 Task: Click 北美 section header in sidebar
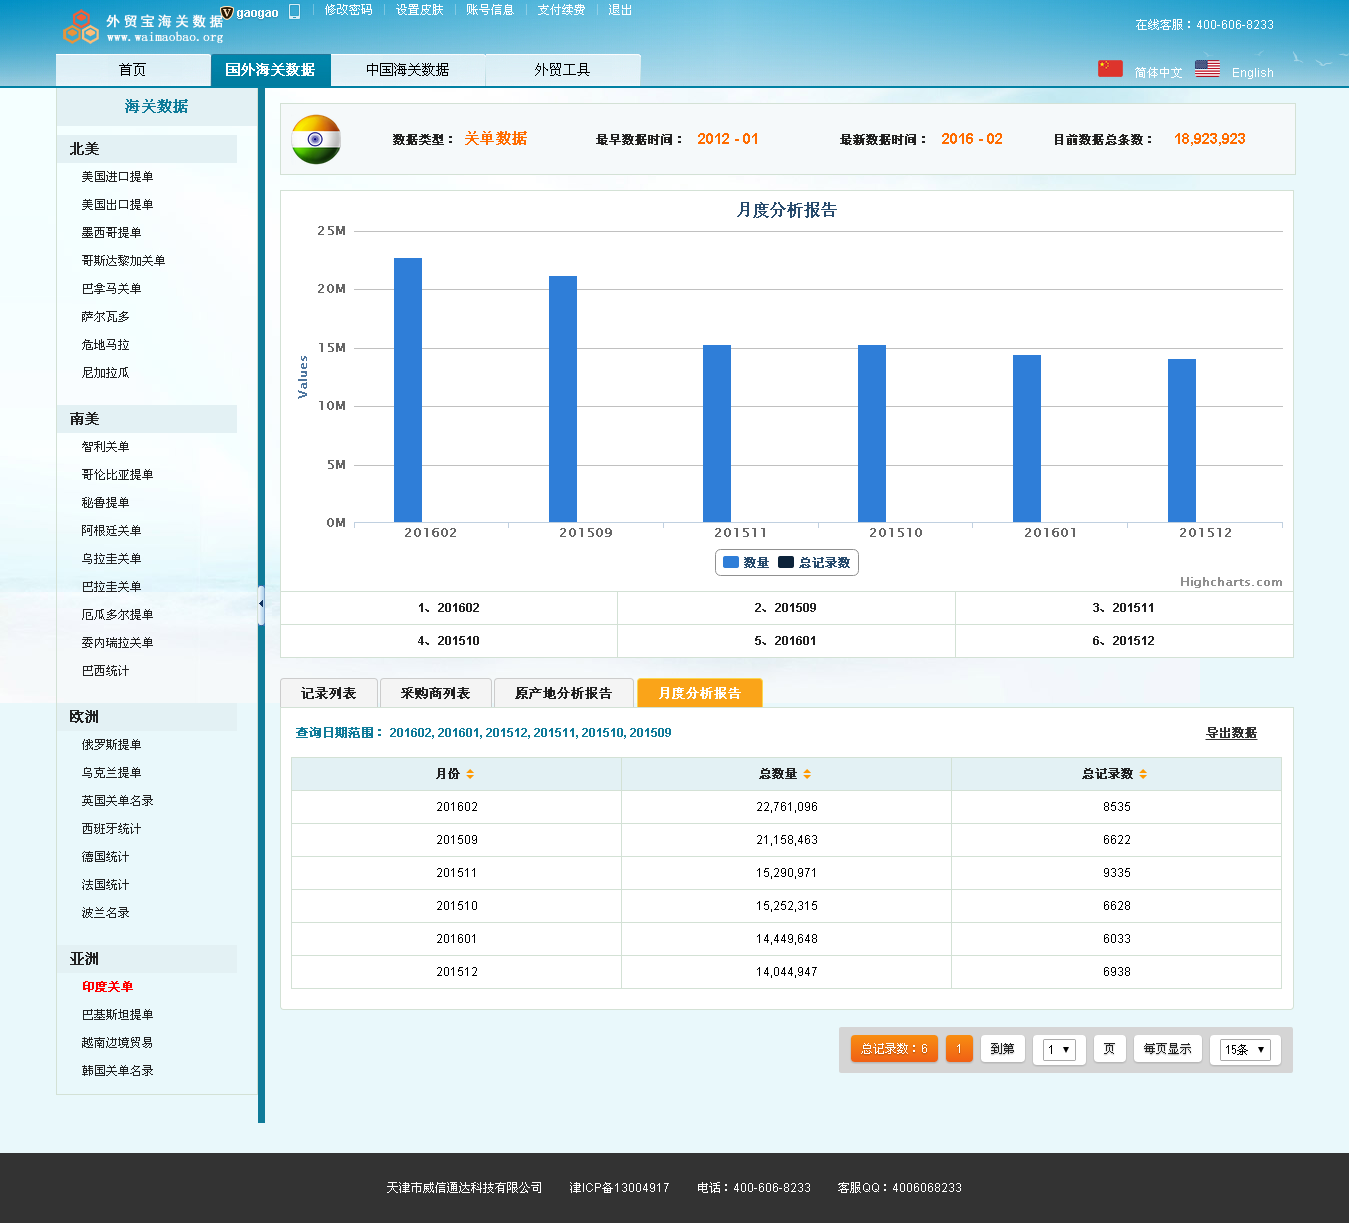pos(147,149)
